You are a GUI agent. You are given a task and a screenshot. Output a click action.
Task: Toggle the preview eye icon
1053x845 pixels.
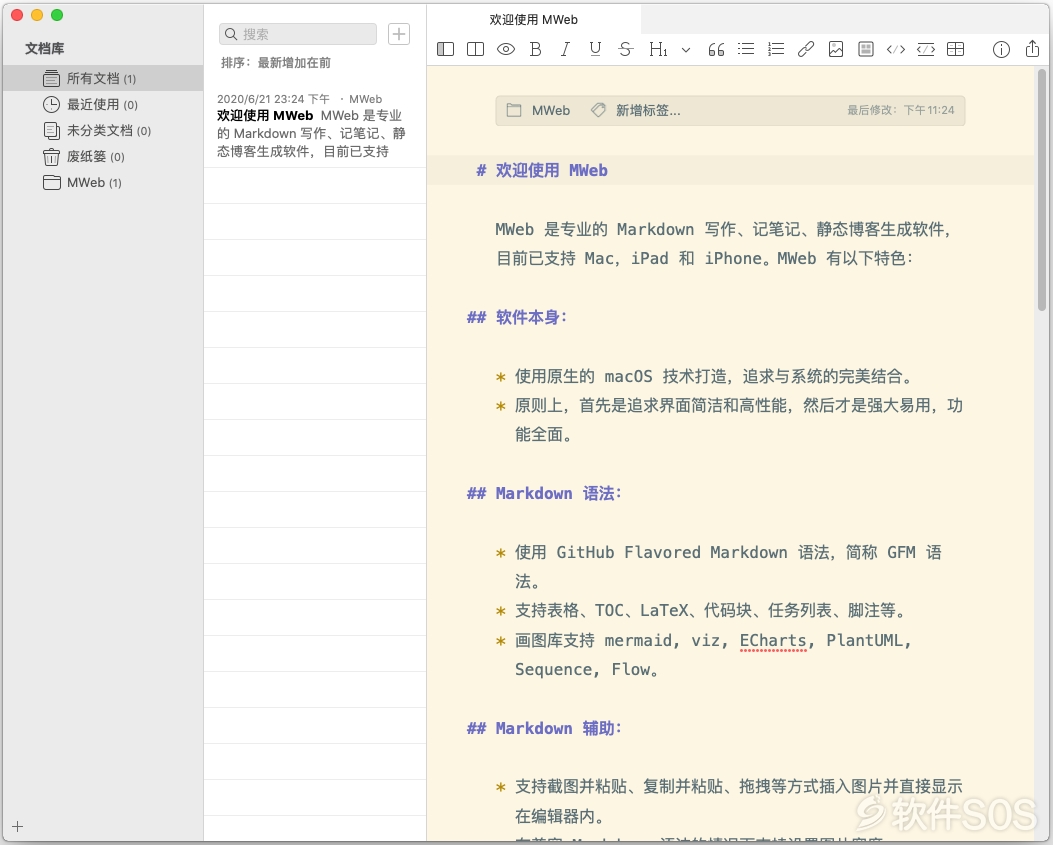(x=506, y=49)
